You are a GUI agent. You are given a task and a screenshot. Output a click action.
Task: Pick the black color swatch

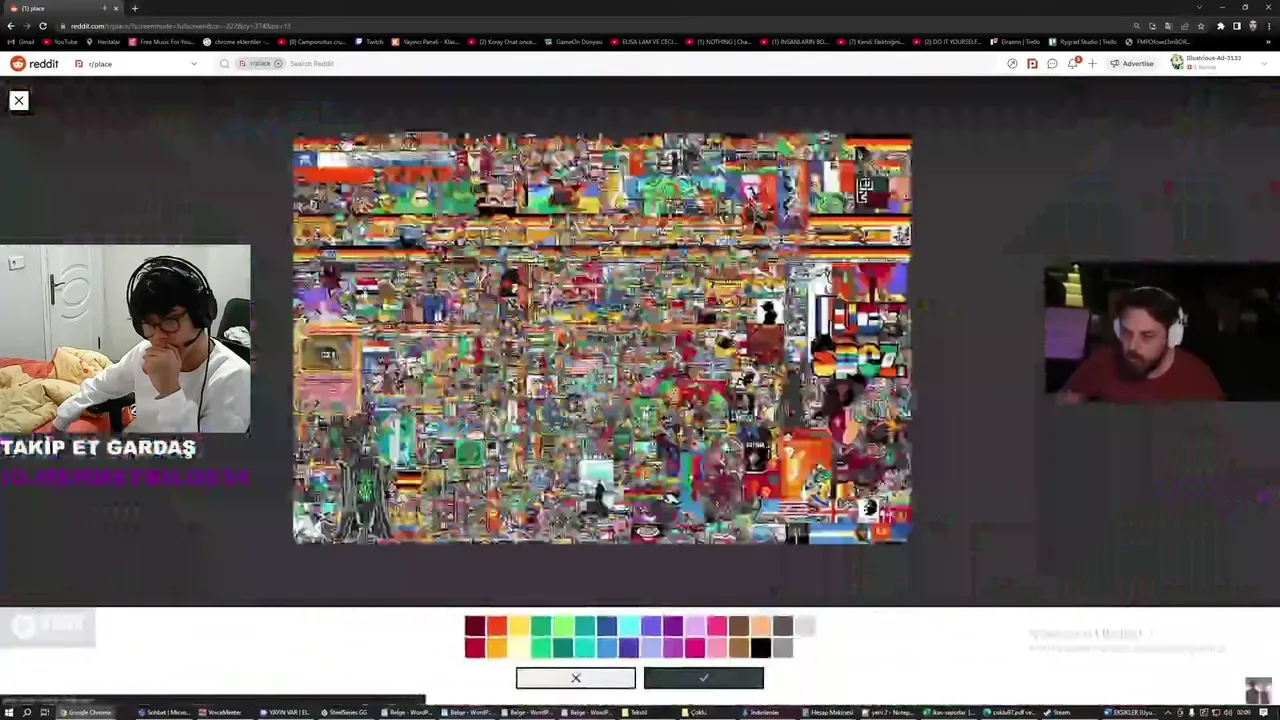[760, 648]
